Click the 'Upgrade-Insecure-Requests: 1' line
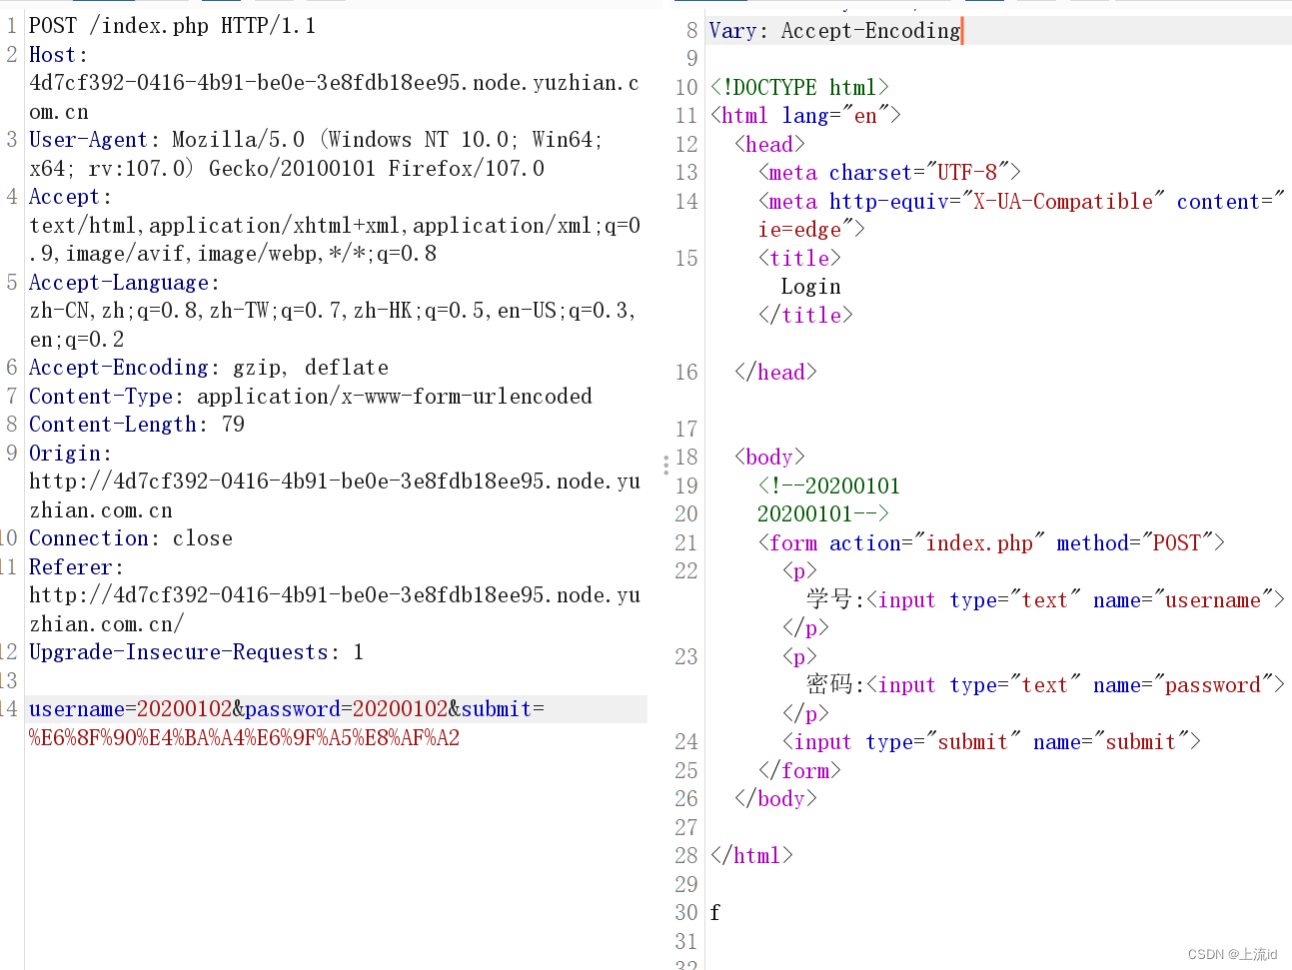This screenshot has height=970, width=1292. click(196, 652)
